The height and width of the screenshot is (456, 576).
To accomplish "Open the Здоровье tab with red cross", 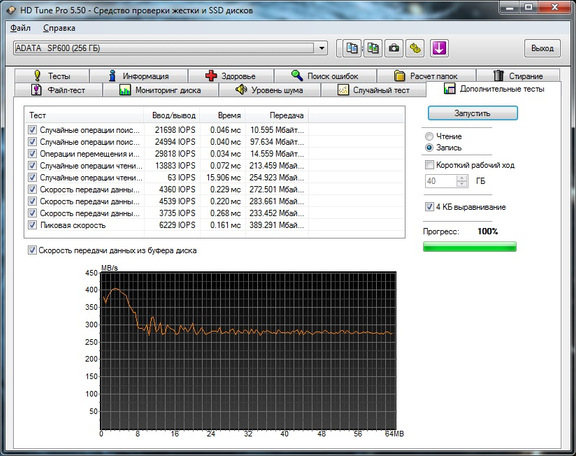I will click(231, 76).
